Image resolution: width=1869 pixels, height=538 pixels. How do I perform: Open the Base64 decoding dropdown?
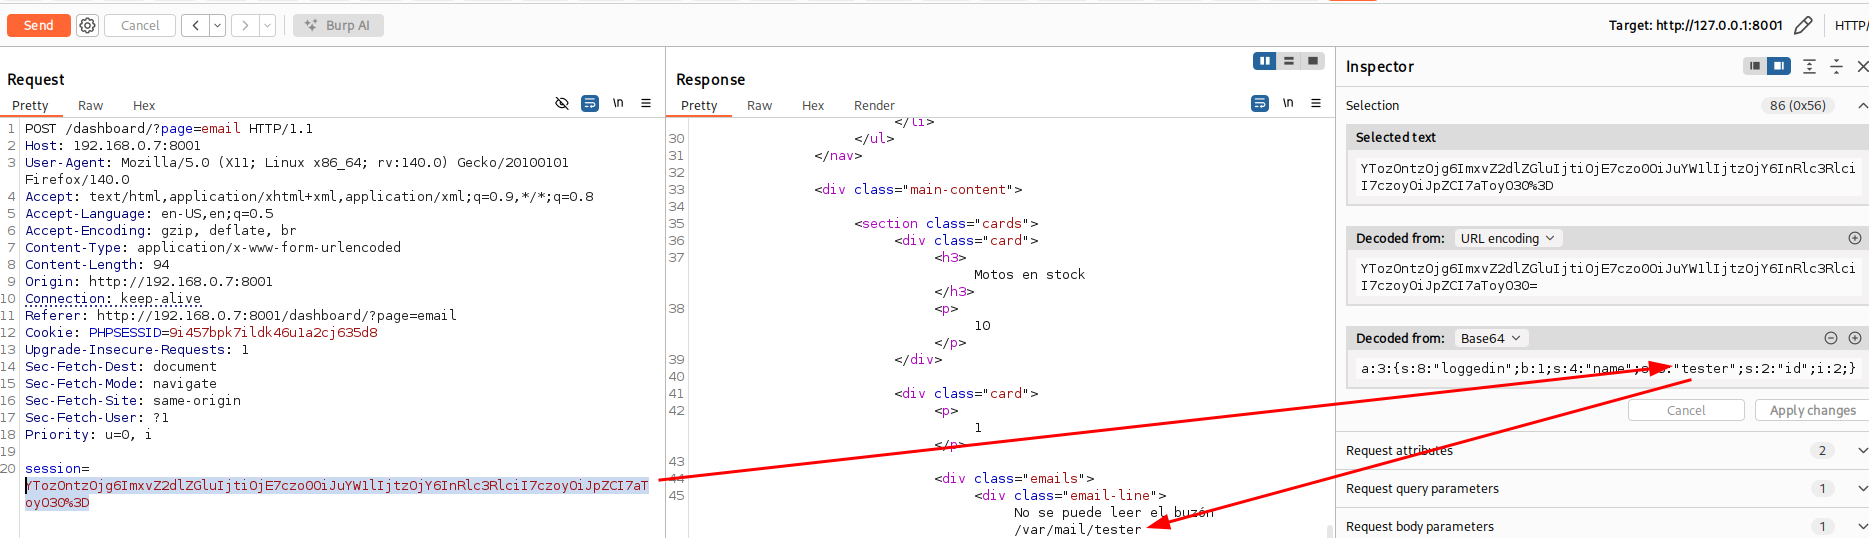click(1490, 338)
